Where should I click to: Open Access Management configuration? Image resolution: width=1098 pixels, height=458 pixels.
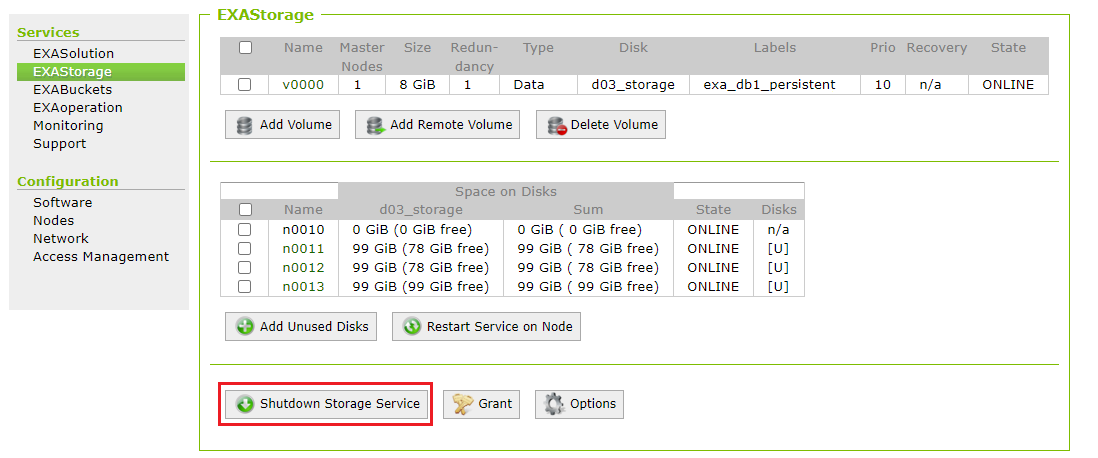point(101,256)
